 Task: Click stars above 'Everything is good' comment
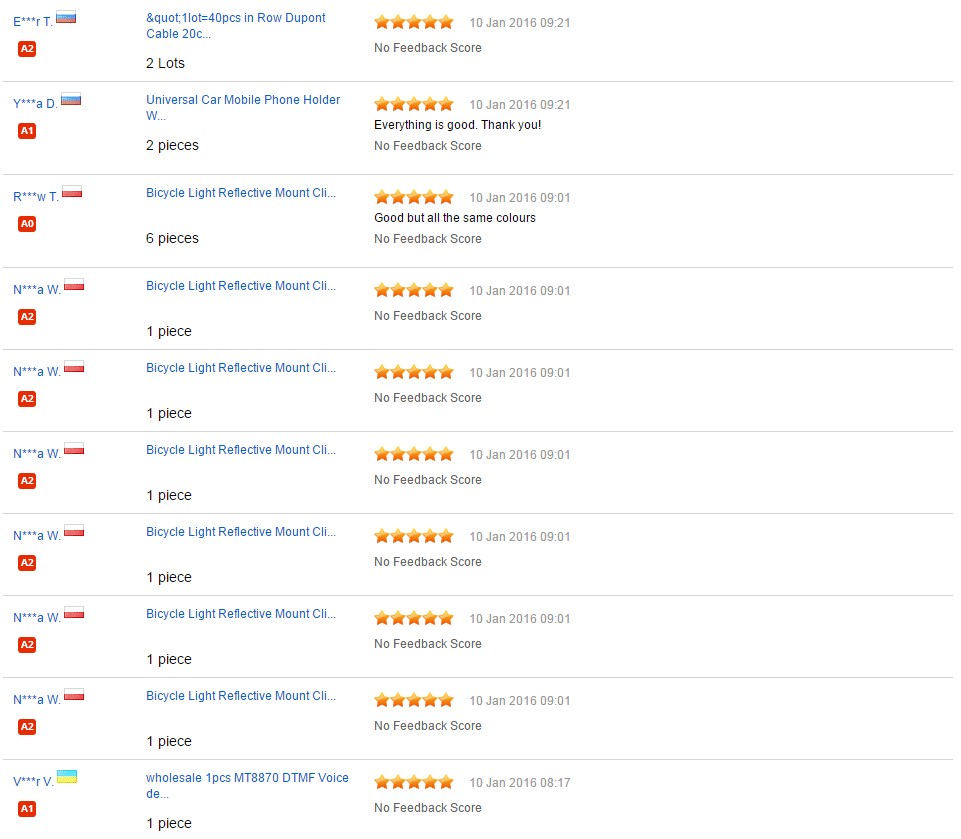[413, 104]
